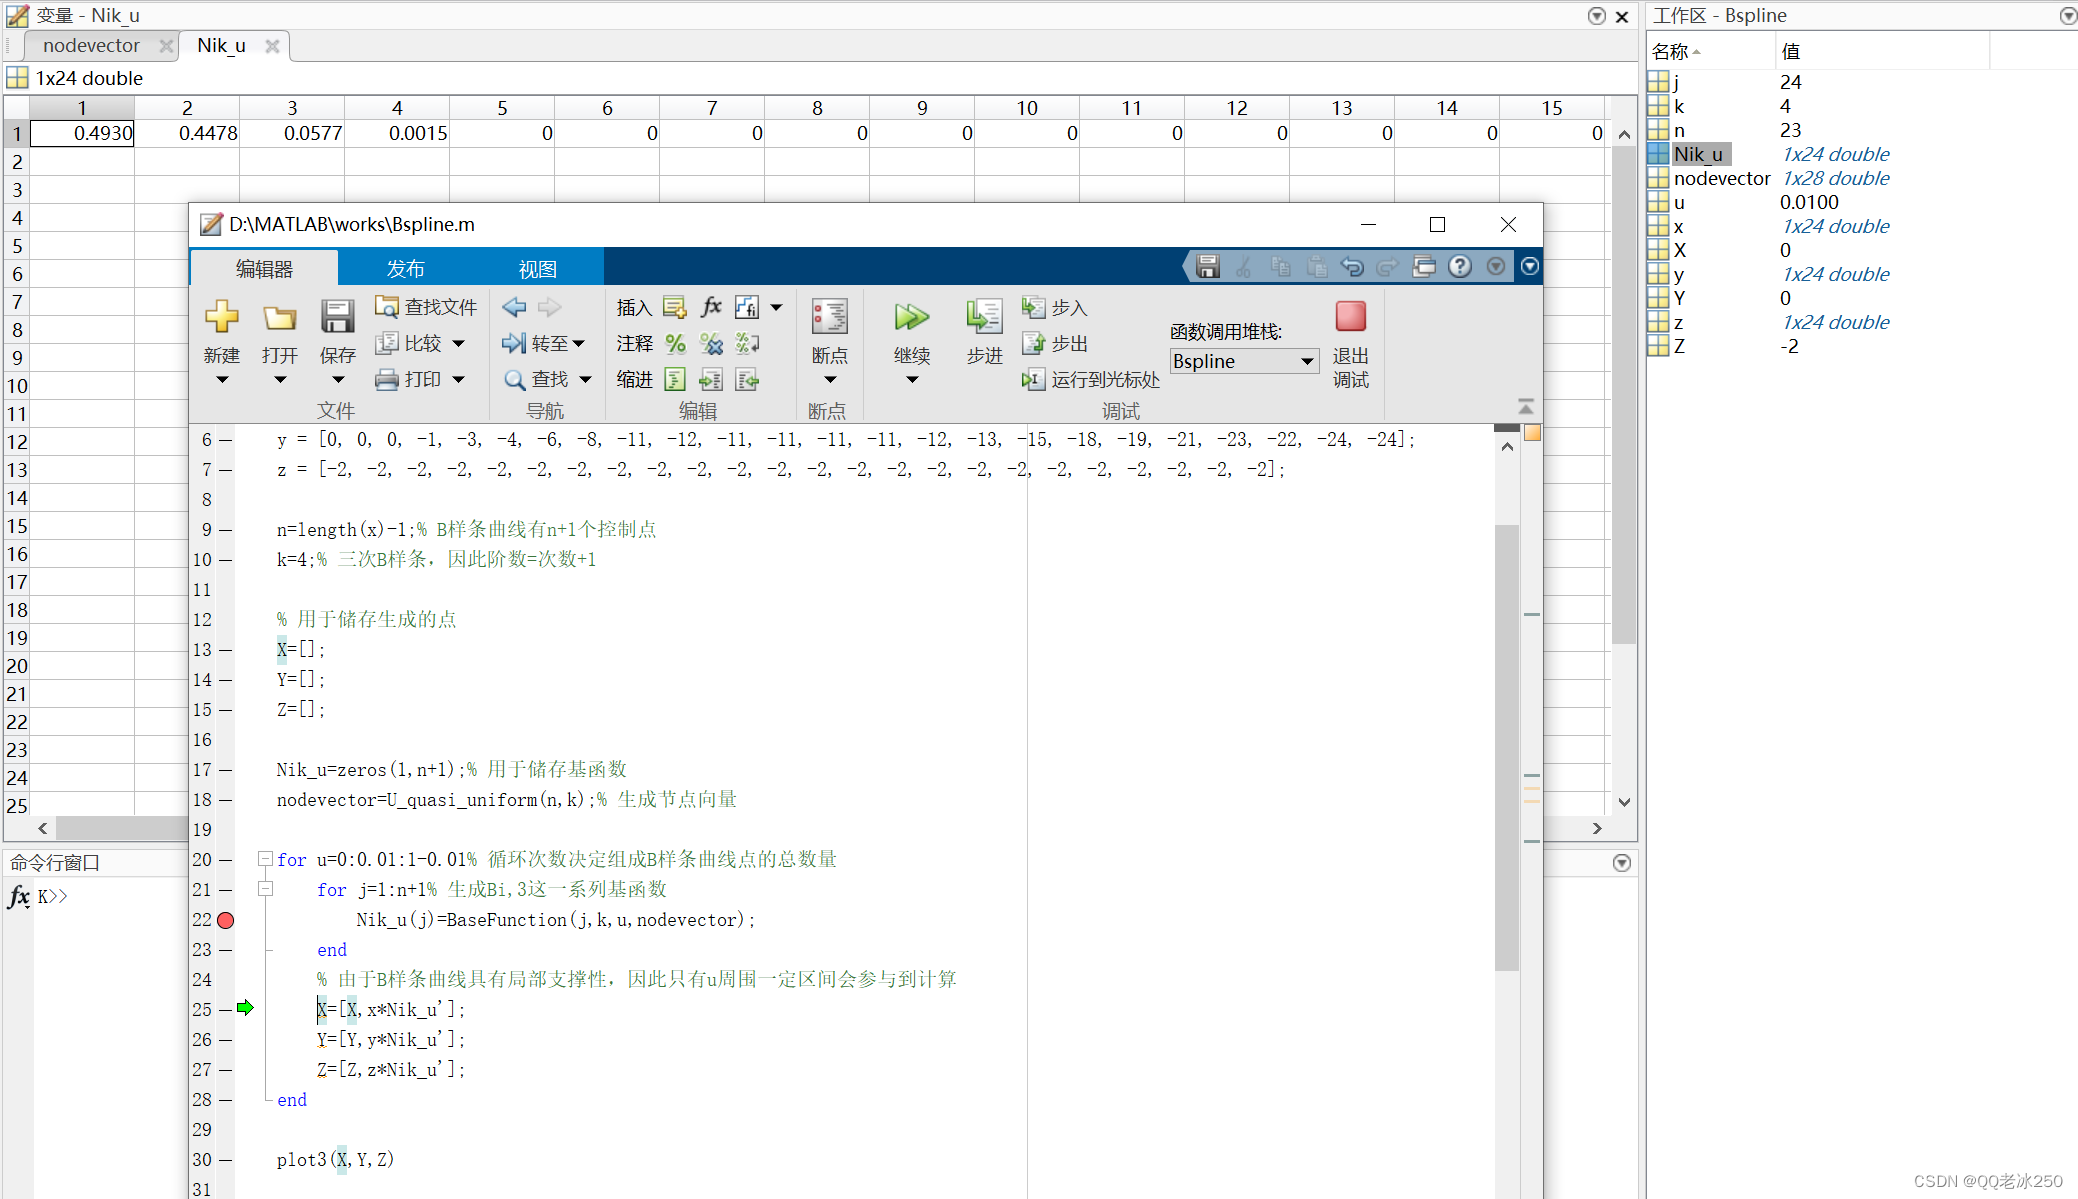The height and width of the screenshot is (1199, 2078).
Task: Open the Breakpoints (断点) dropdown arrow
Action: 830,379
